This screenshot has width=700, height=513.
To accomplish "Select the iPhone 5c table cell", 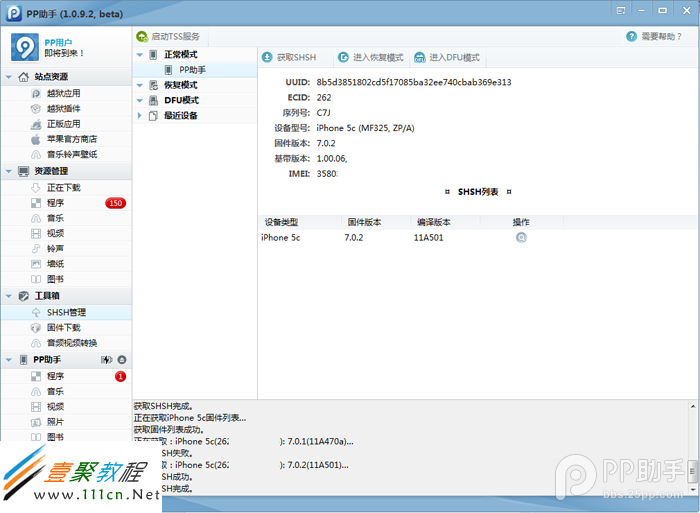I will click(x=281, y=238).
